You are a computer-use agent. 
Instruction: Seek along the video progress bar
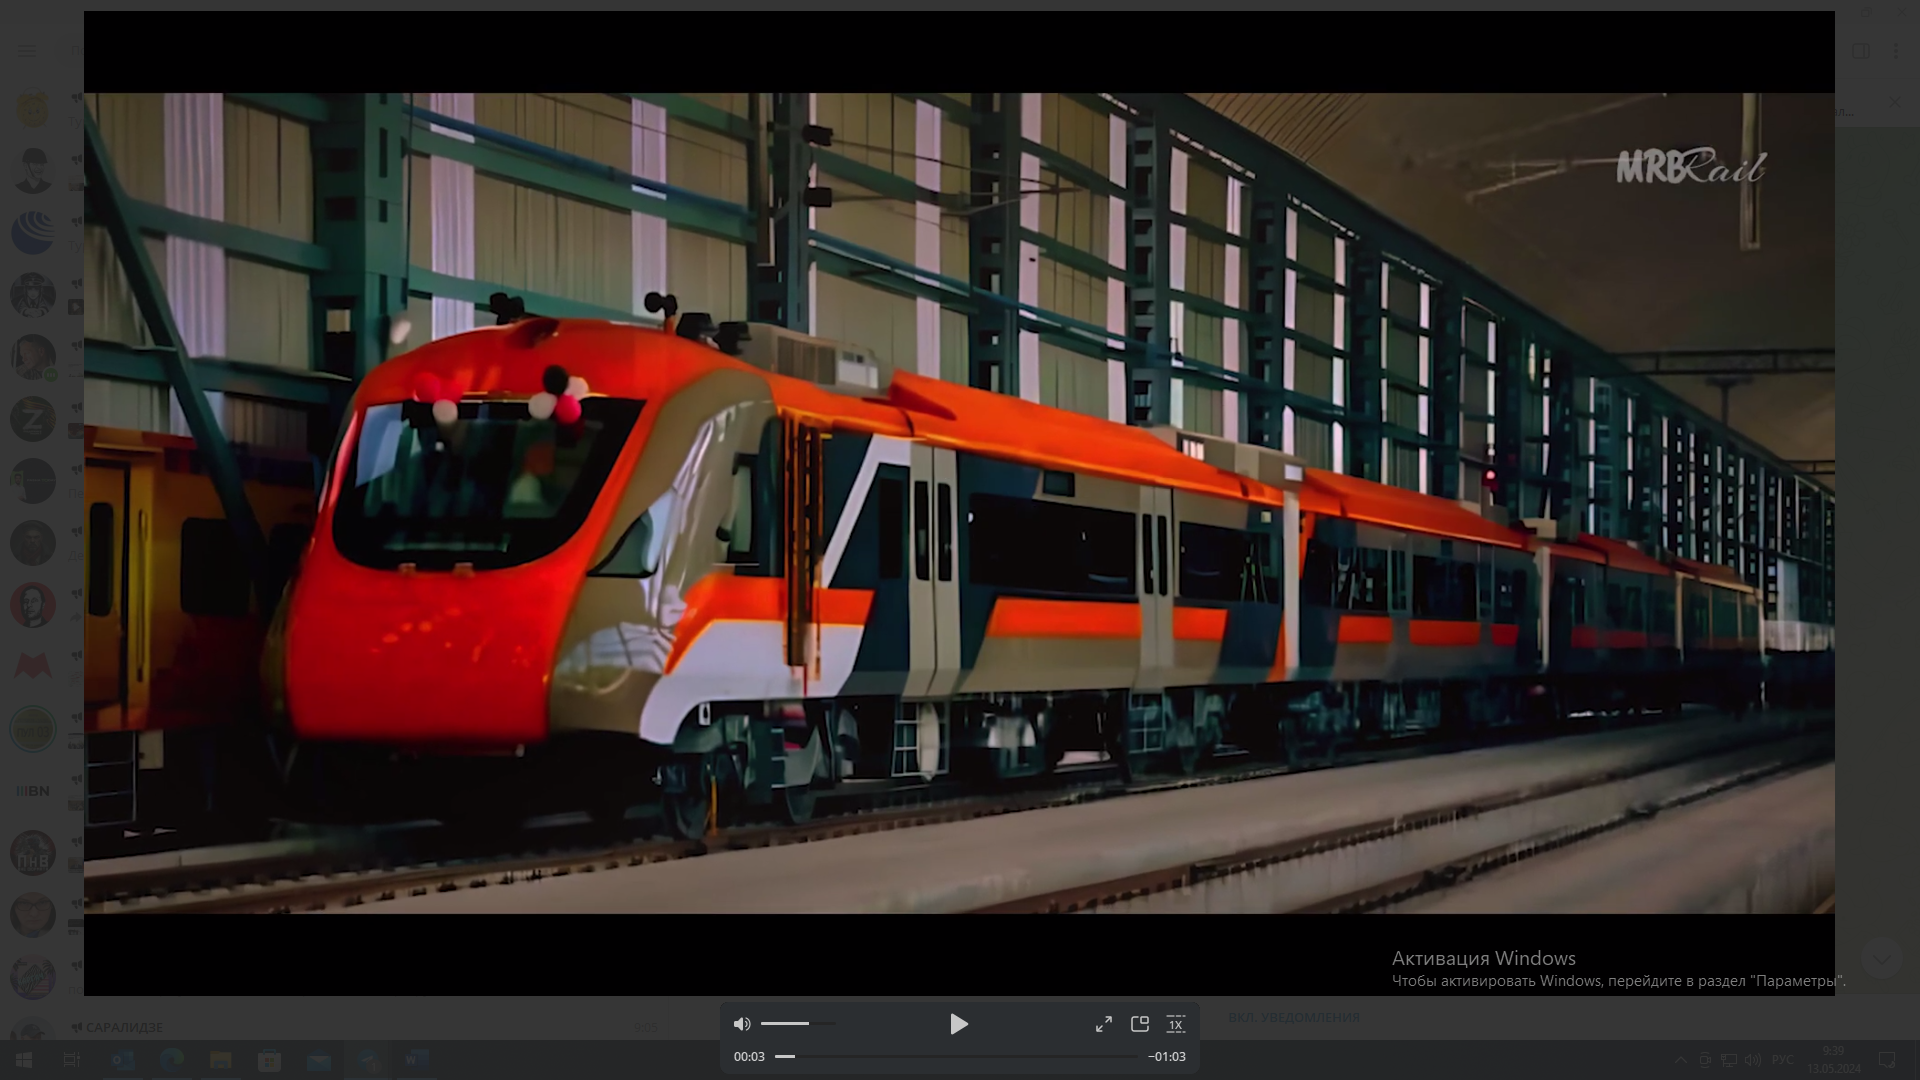[x=957, y=1056]
